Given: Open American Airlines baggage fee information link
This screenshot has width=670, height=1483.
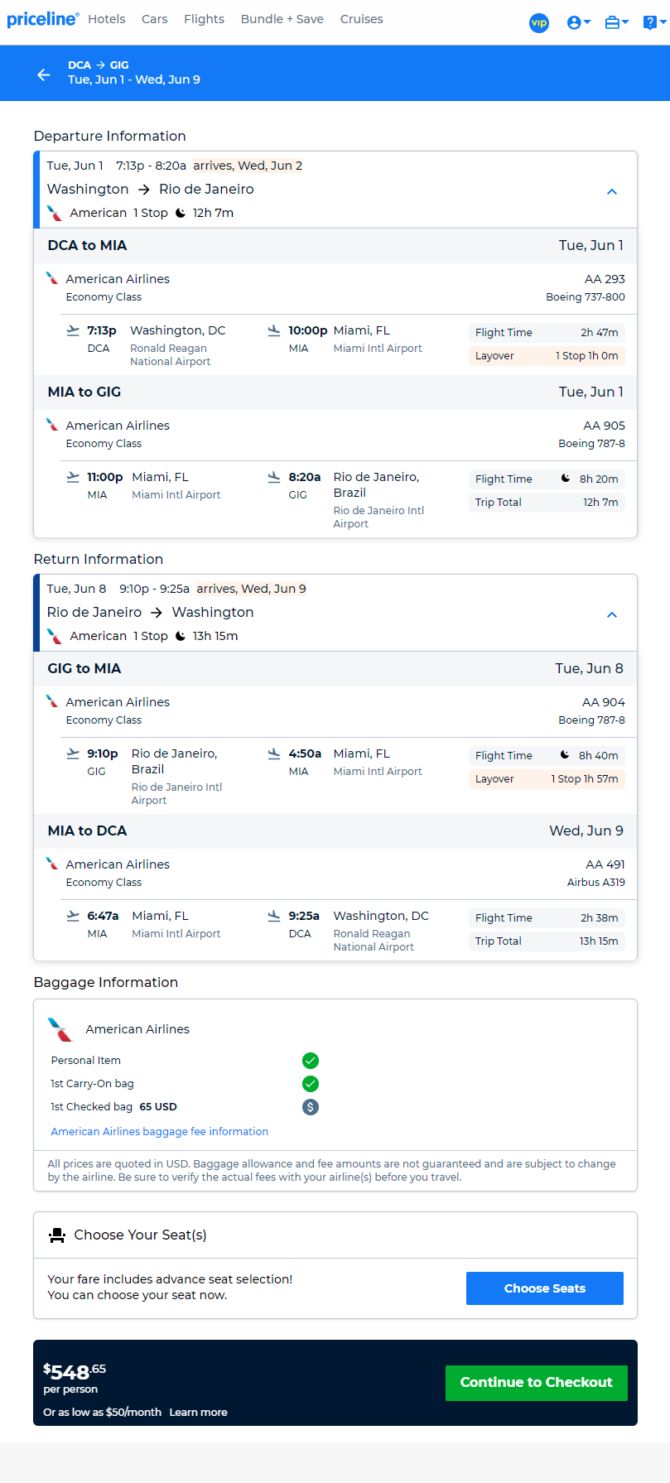Looking at the screenshot, I should (x=160, y=1132).
